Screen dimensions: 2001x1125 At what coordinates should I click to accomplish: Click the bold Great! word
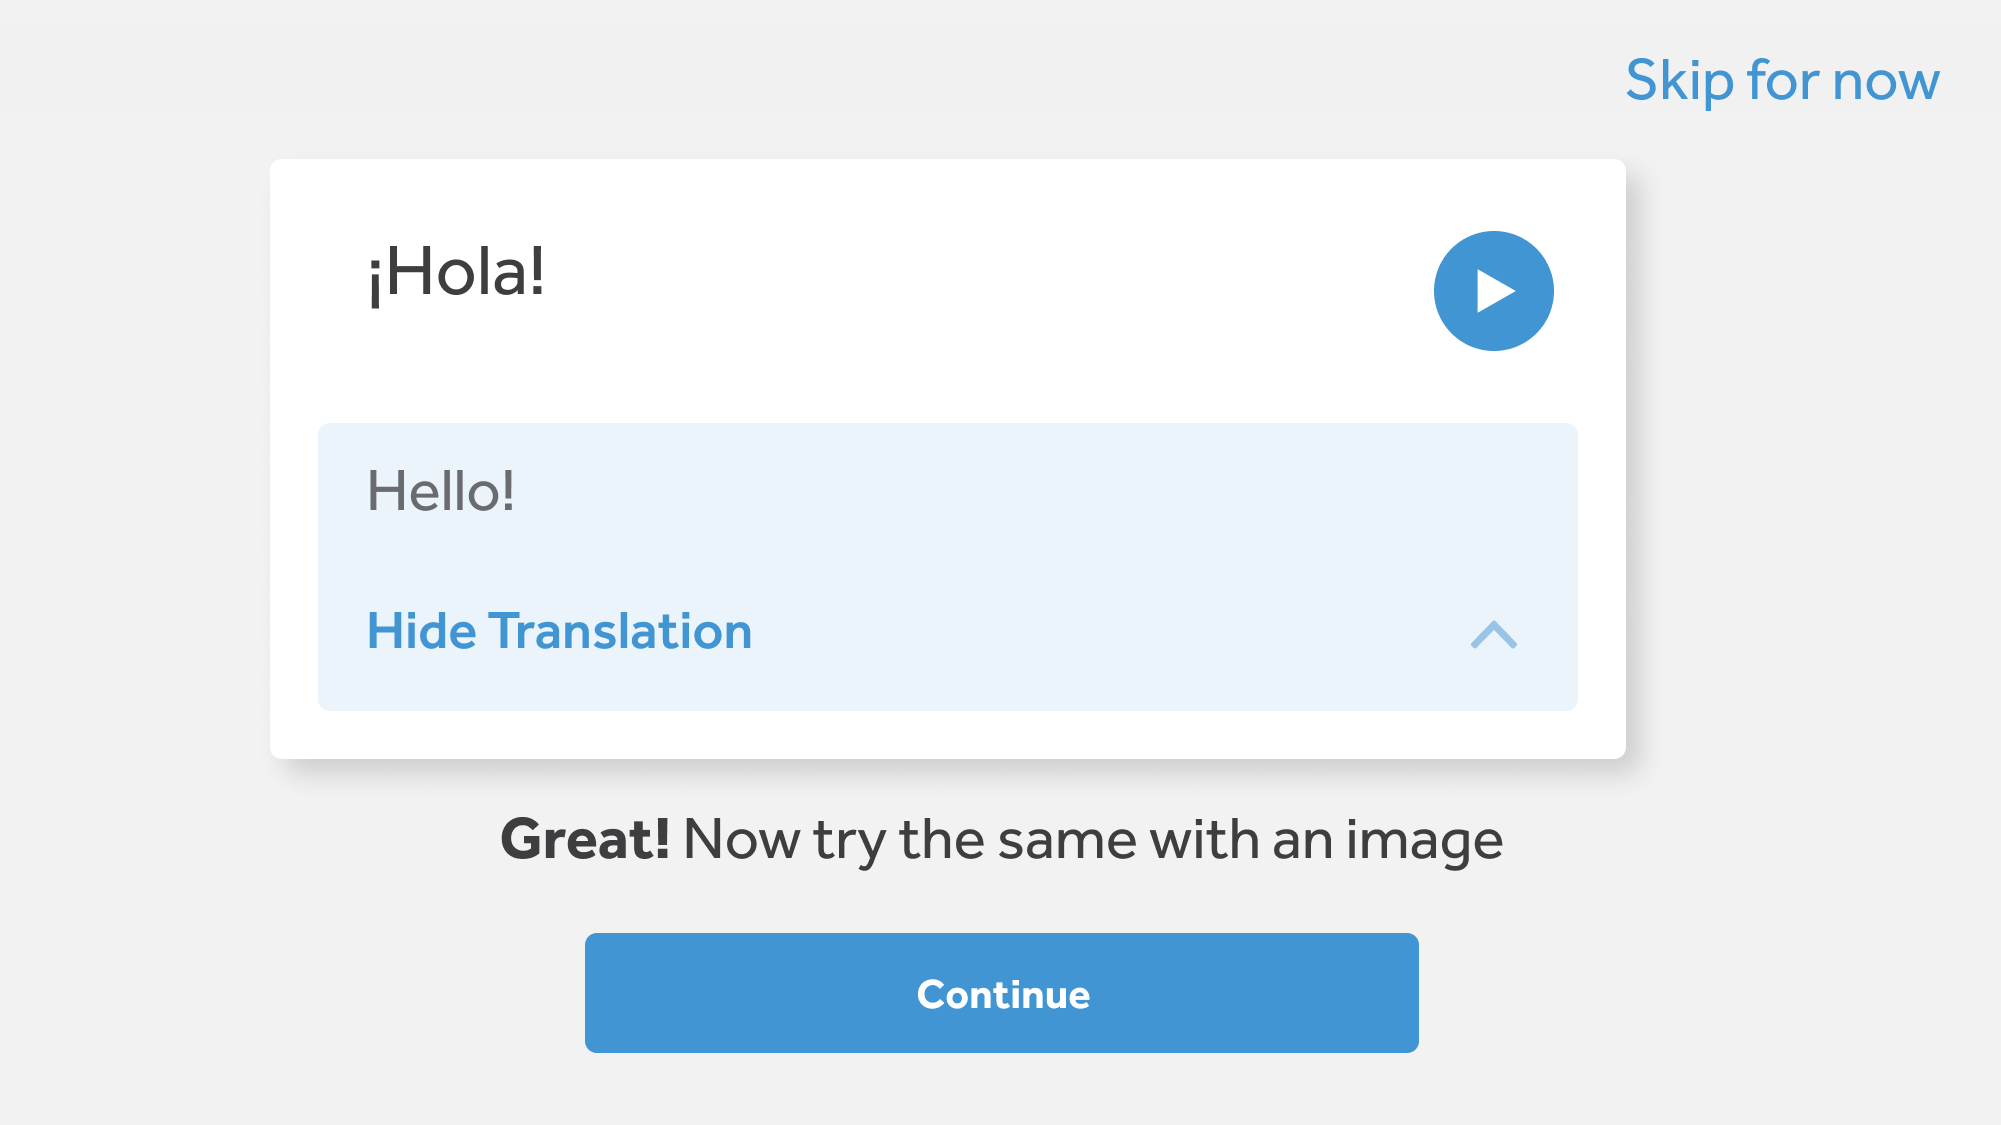click(x=585, y=839)
